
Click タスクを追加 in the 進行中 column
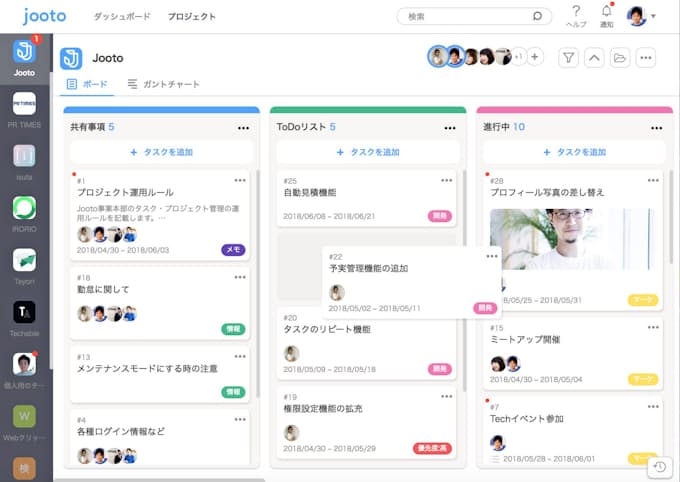tap(574, 152)
